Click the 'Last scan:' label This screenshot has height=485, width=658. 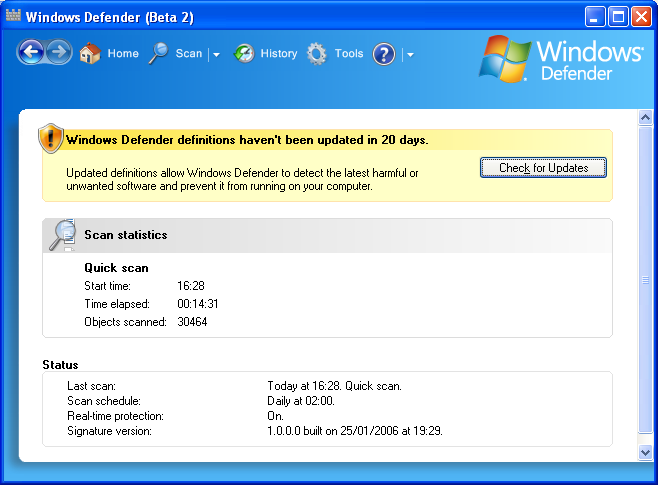(91, 386)
